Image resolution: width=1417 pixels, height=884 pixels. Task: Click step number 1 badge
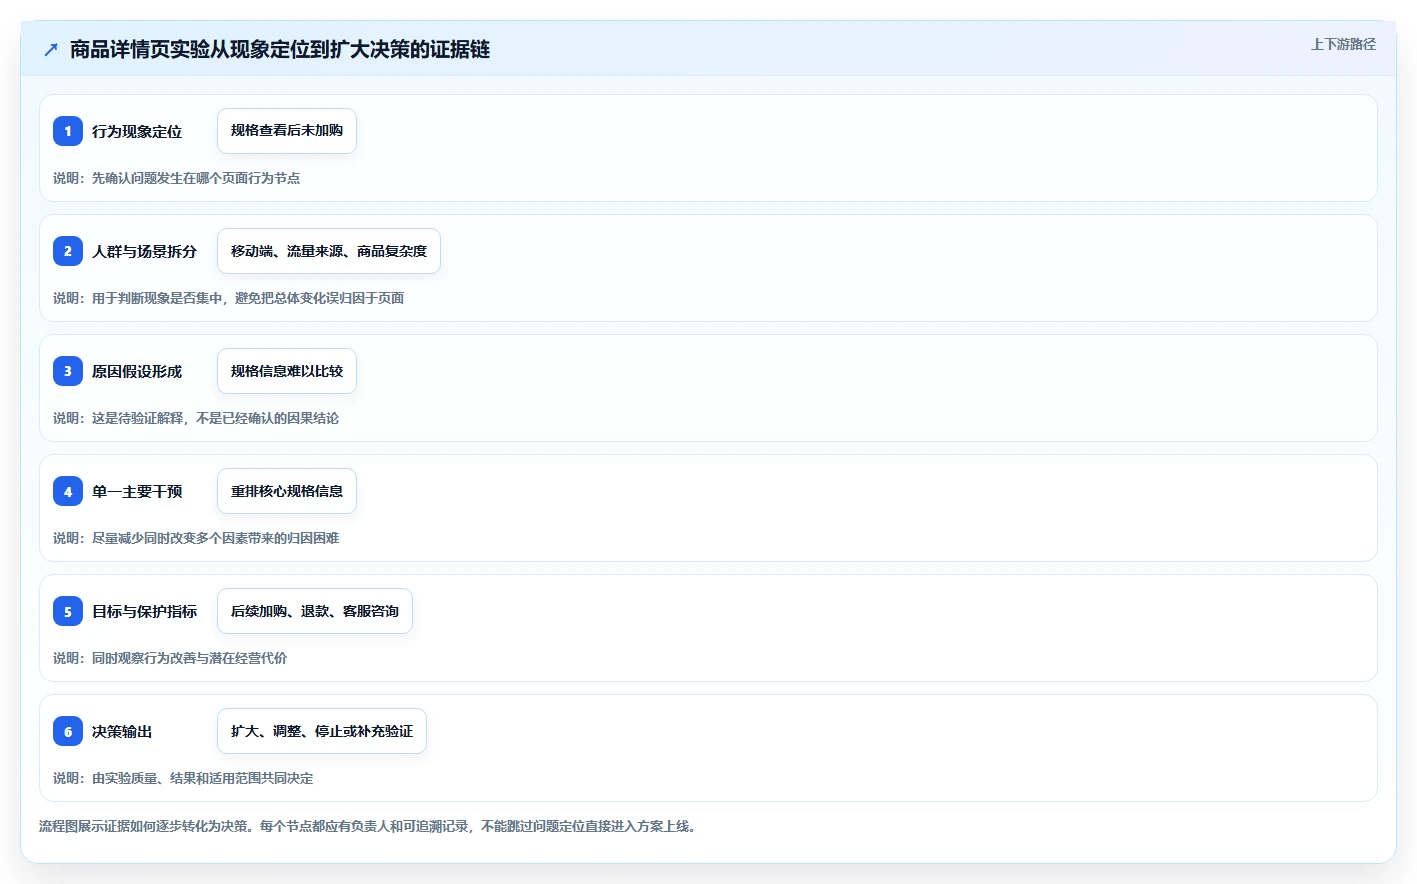point(68,131)
